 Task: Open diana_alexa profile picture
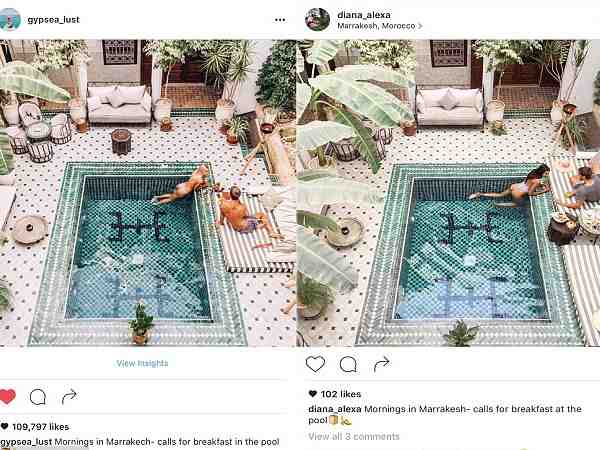tap(317, 19)
